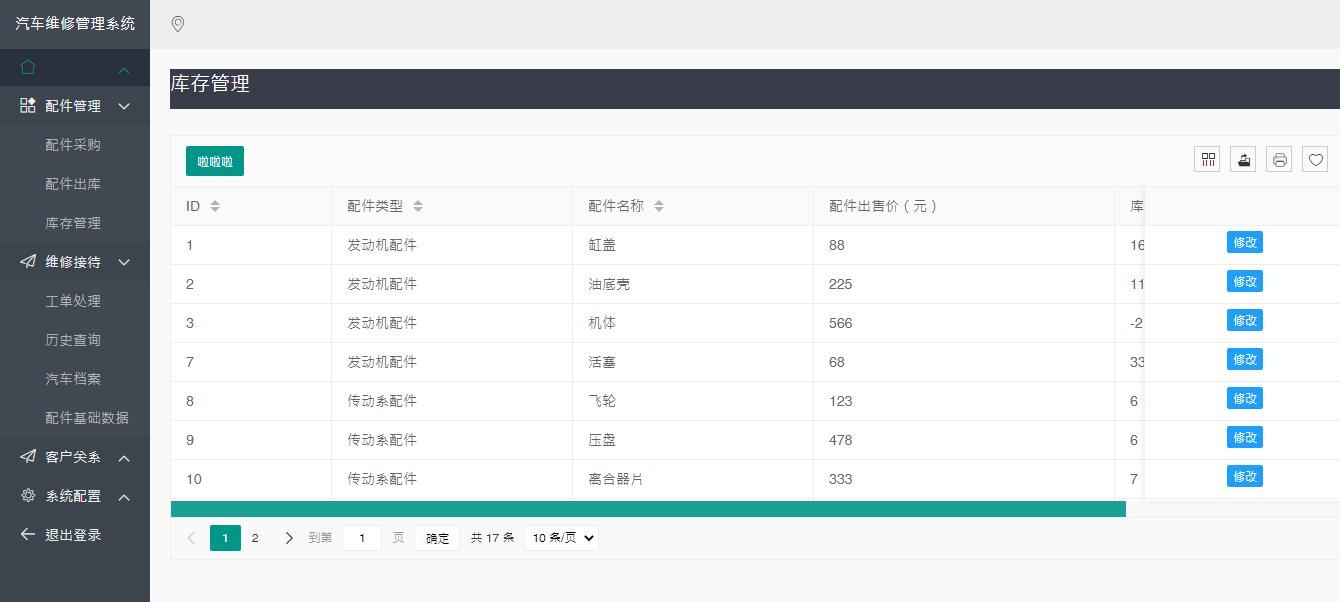This screenshot has height=602, width=1340.
Task: Open the column filter icon in table toolbar
Action: click(1207, 159)
